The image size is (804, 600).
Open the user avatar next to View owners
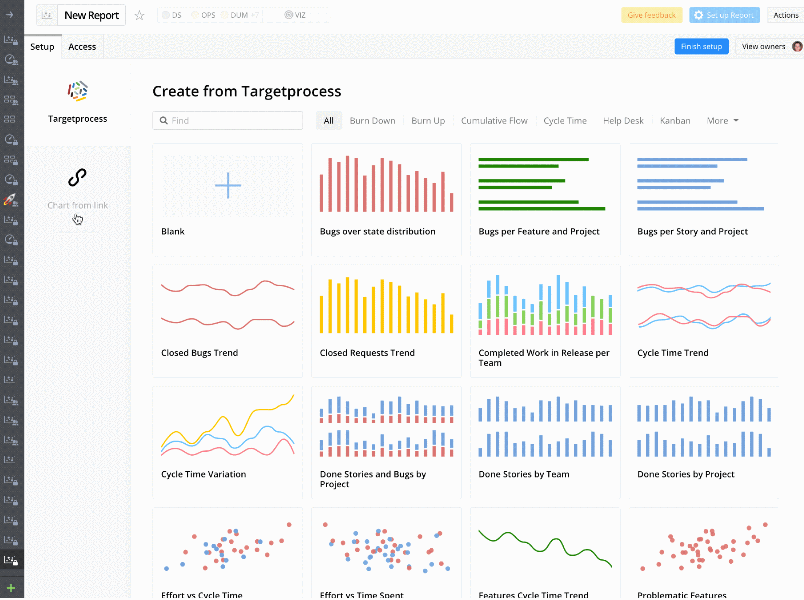(x=797, y=46)
